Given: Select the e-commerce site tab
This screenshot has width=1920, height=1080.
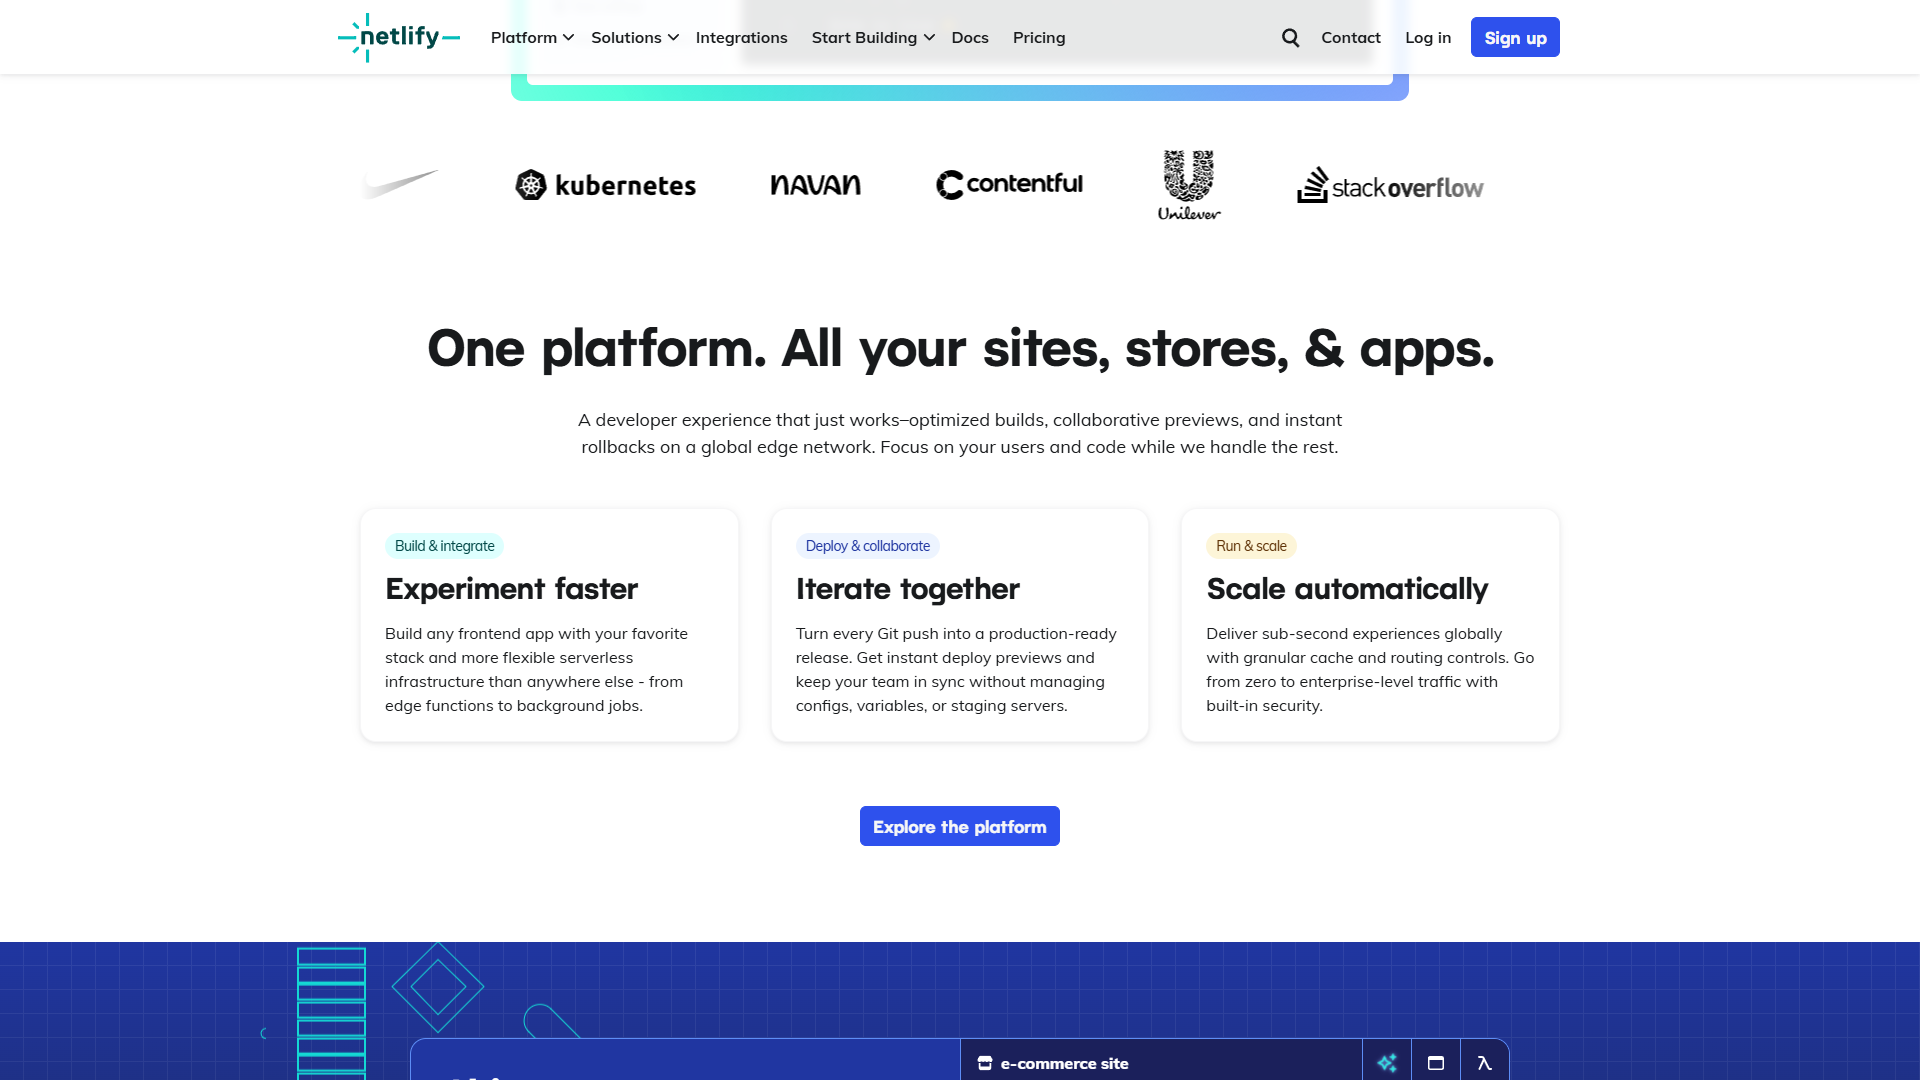Looking at the screenshot, I should [1064, 1063].
